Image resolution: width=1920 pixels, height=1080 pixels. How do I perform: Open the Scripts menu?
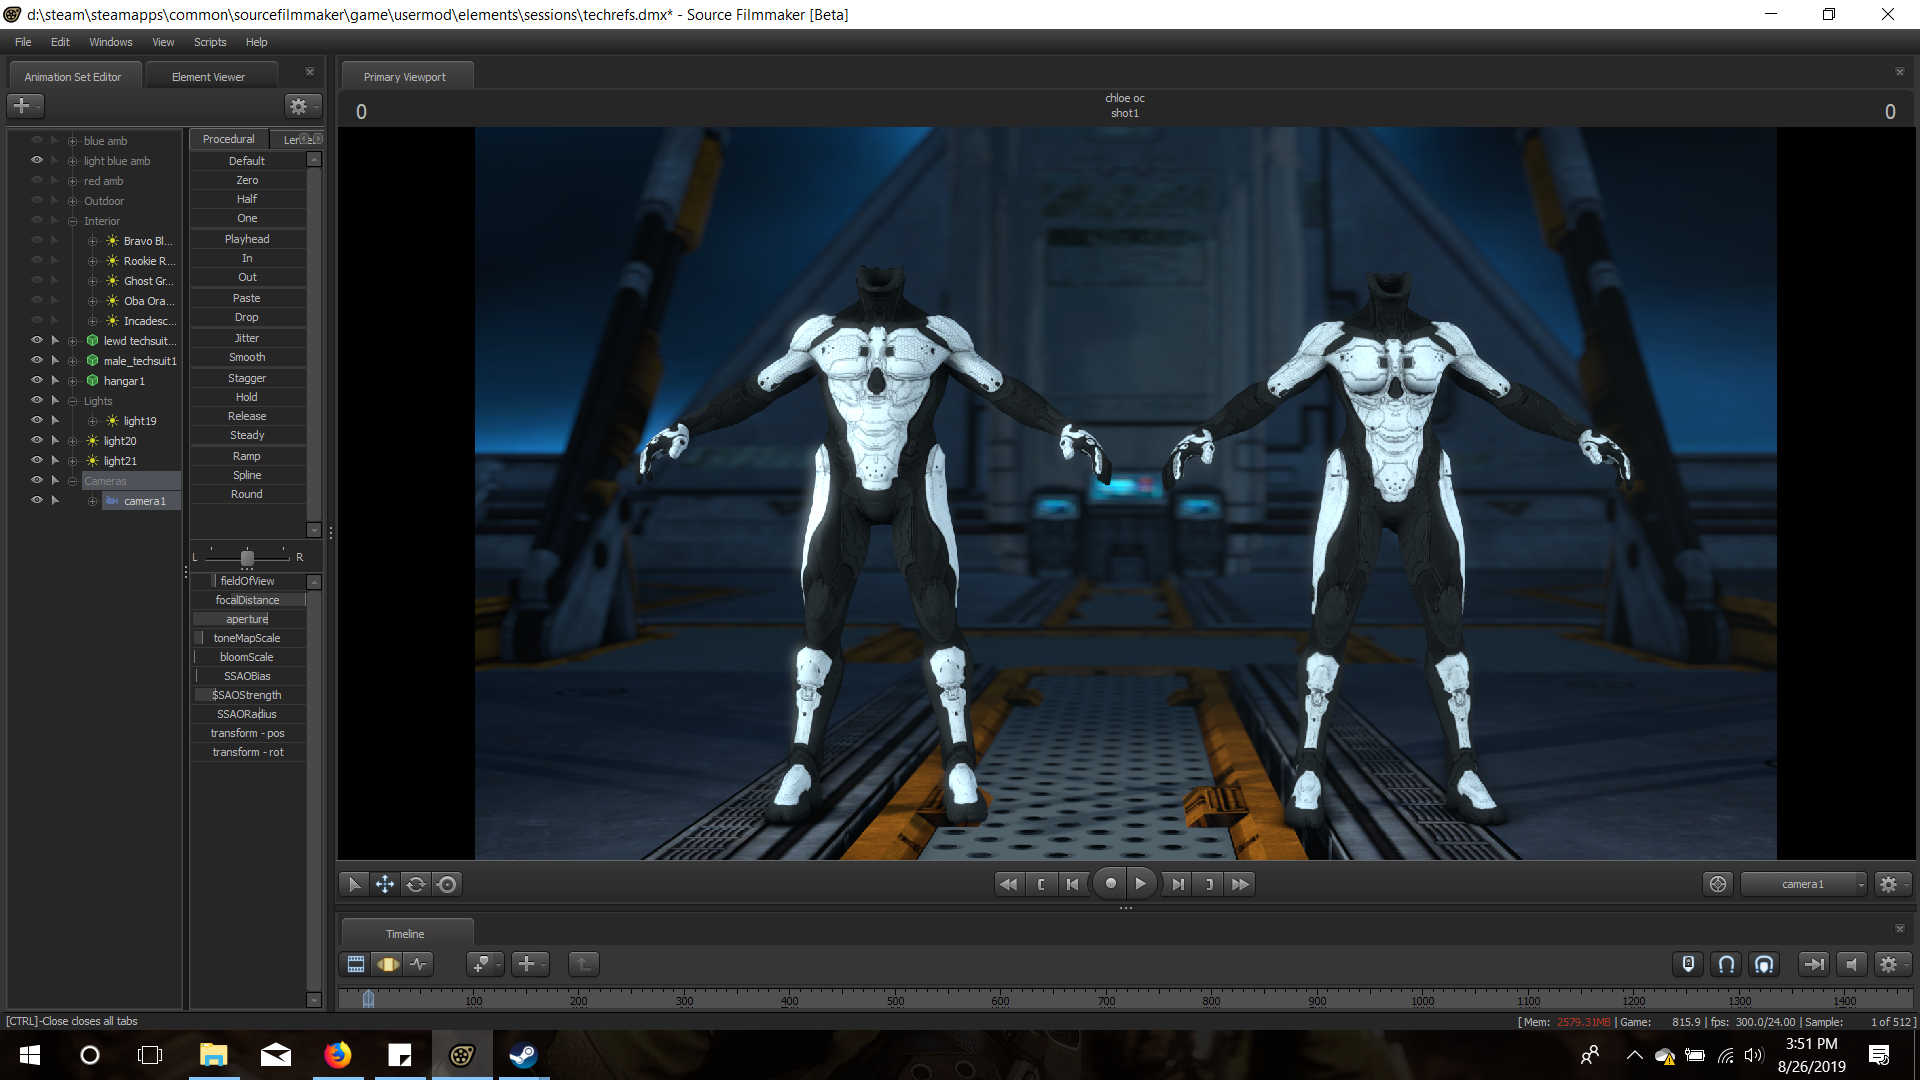210,42
